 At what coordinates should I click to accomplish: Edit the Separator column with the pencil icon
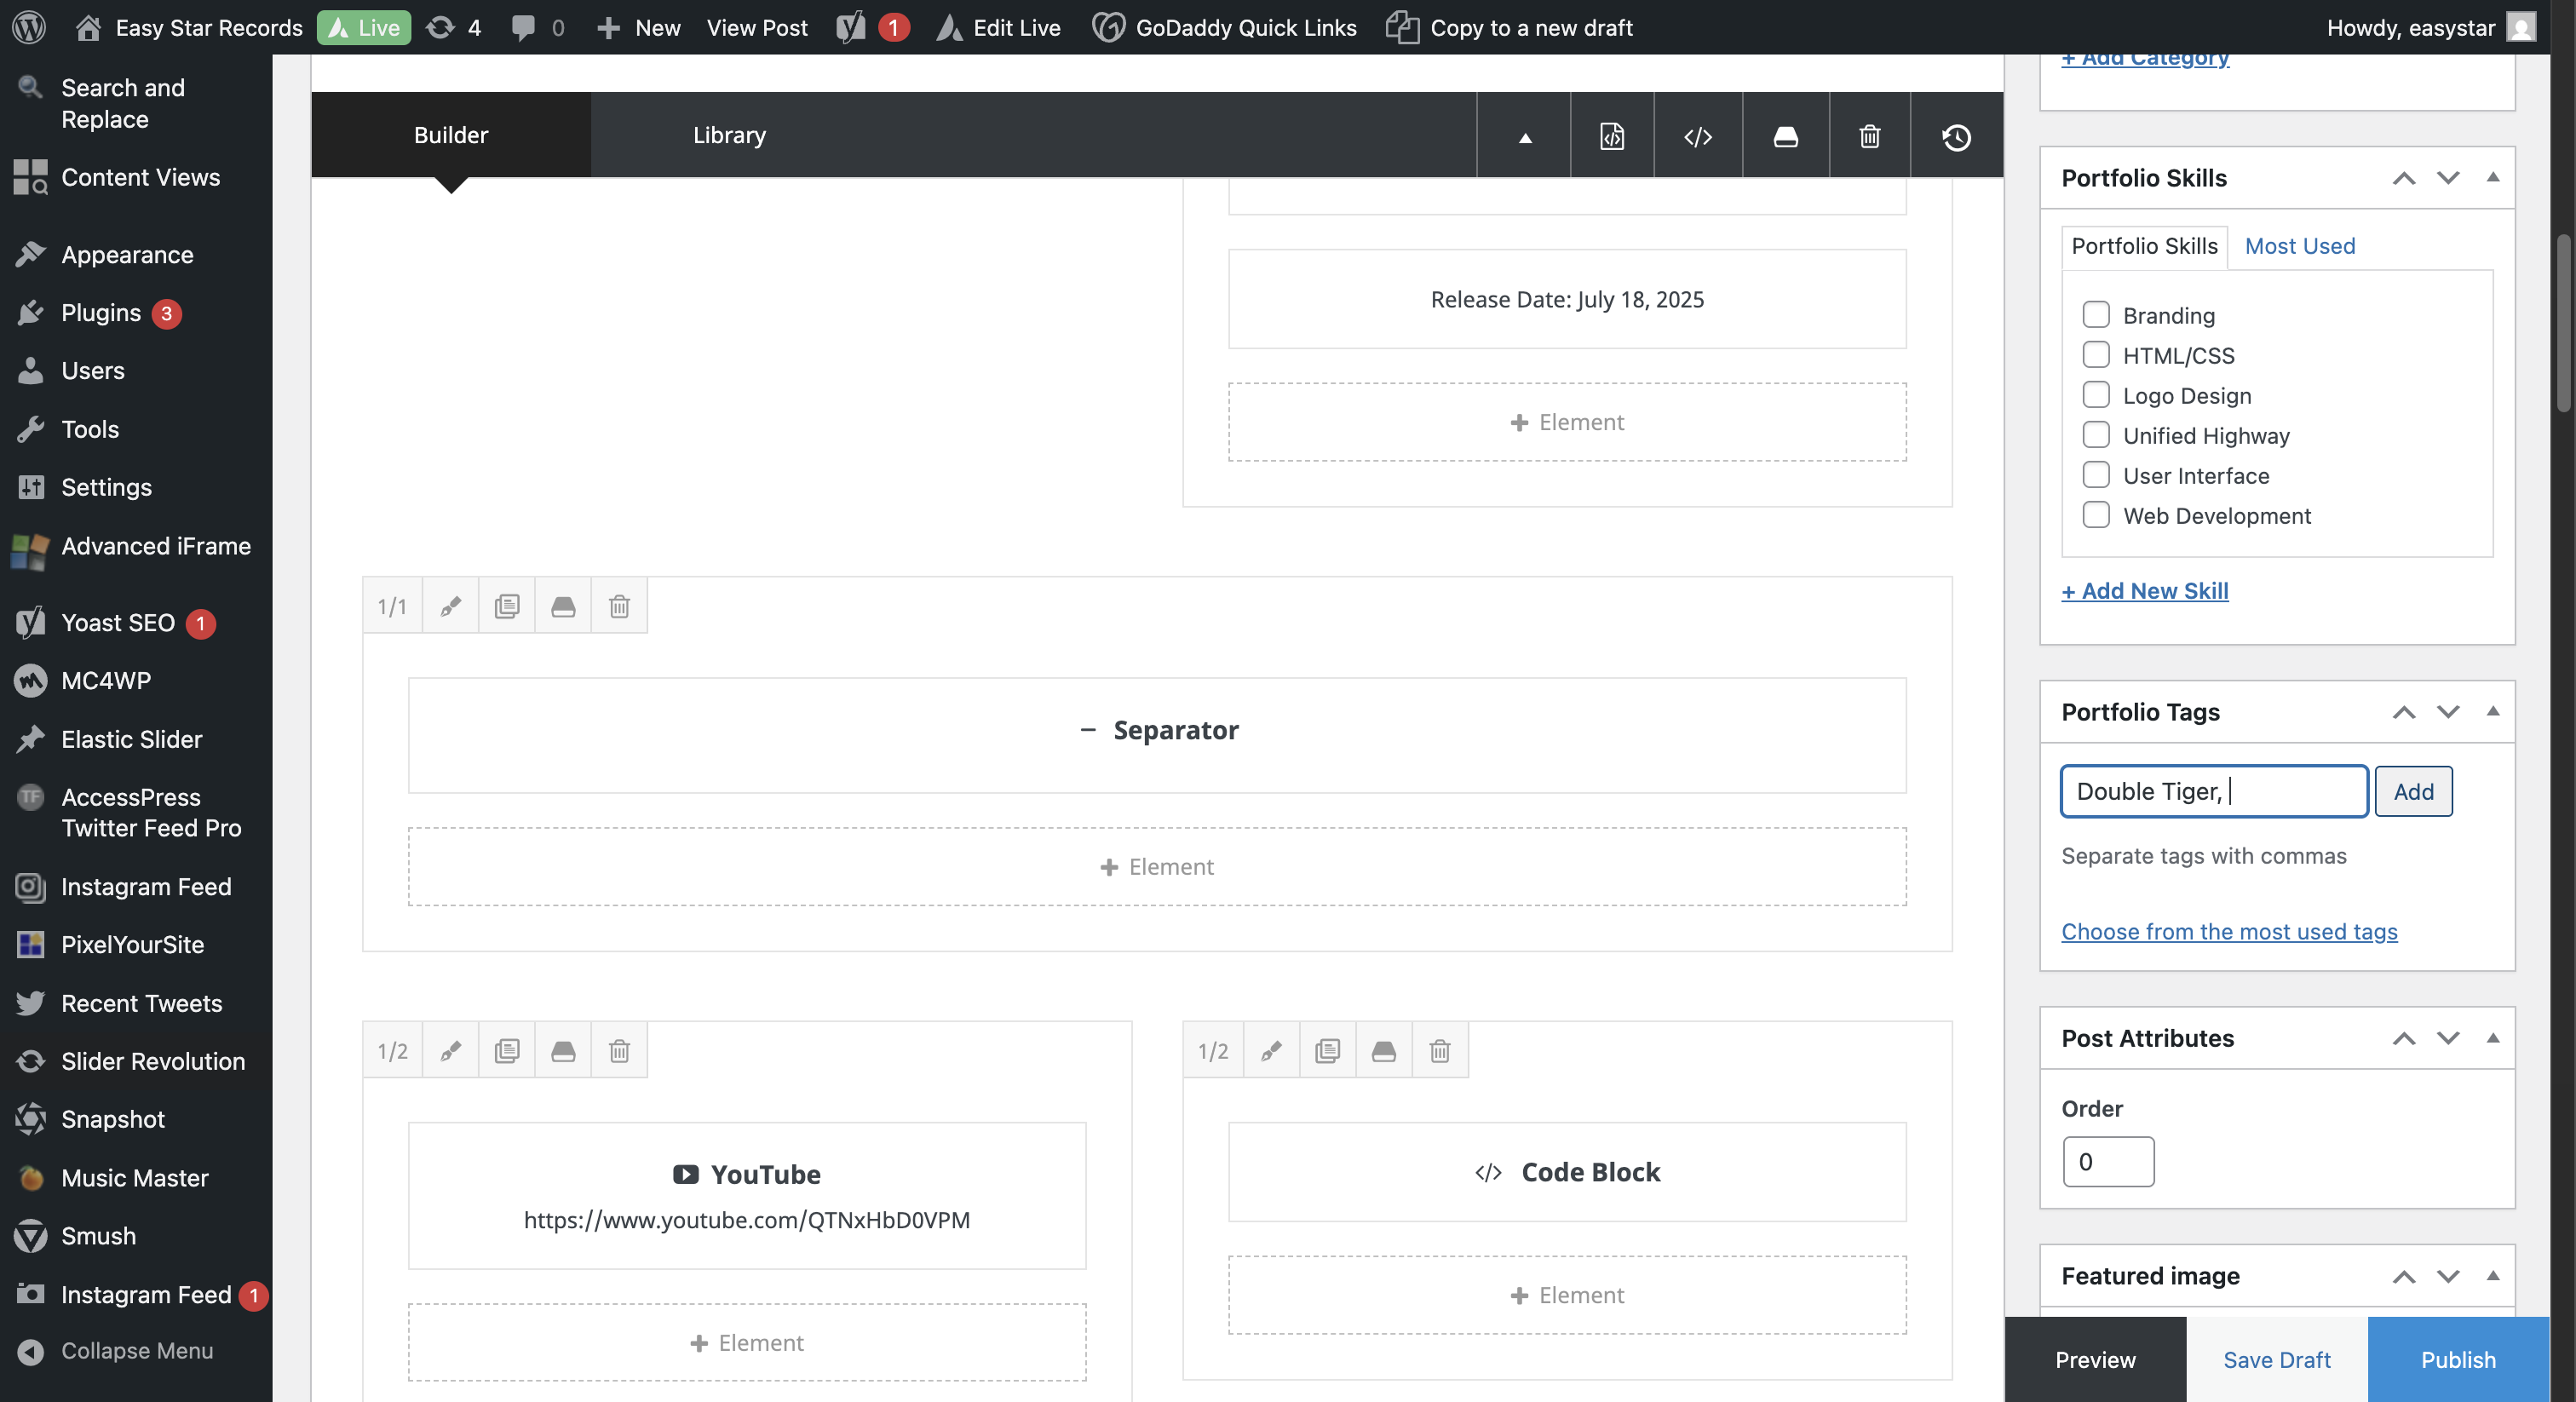click(x=450, y=606)
